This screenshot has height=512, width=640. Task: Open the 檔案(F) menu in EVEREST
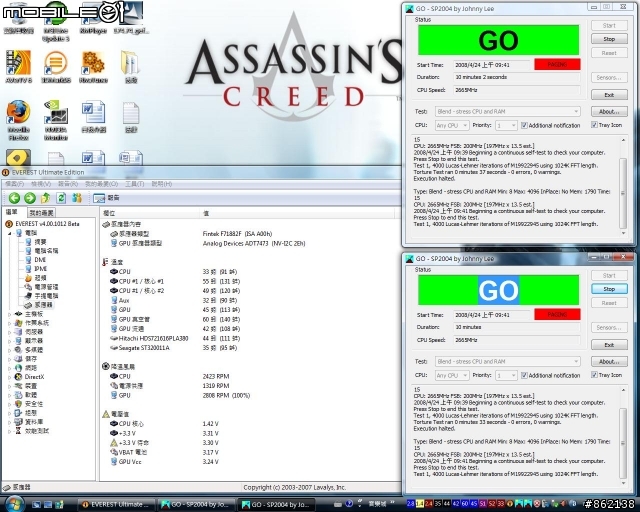tap(14, 184)
